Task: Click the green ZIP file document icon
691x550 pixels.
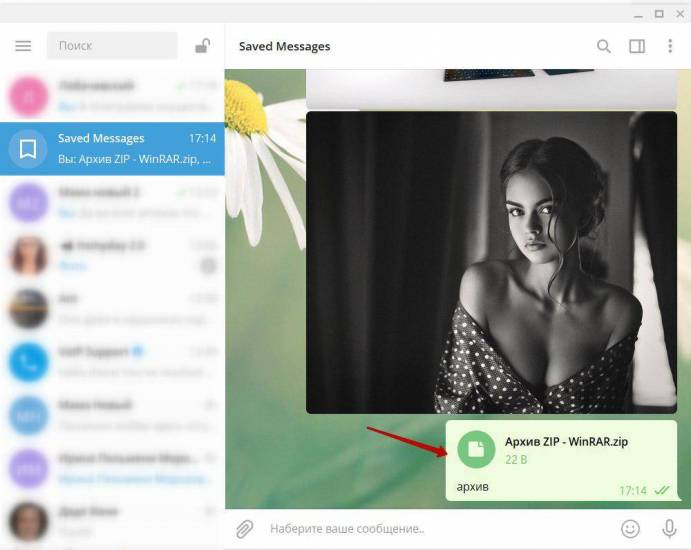Action: click(477, 450)
